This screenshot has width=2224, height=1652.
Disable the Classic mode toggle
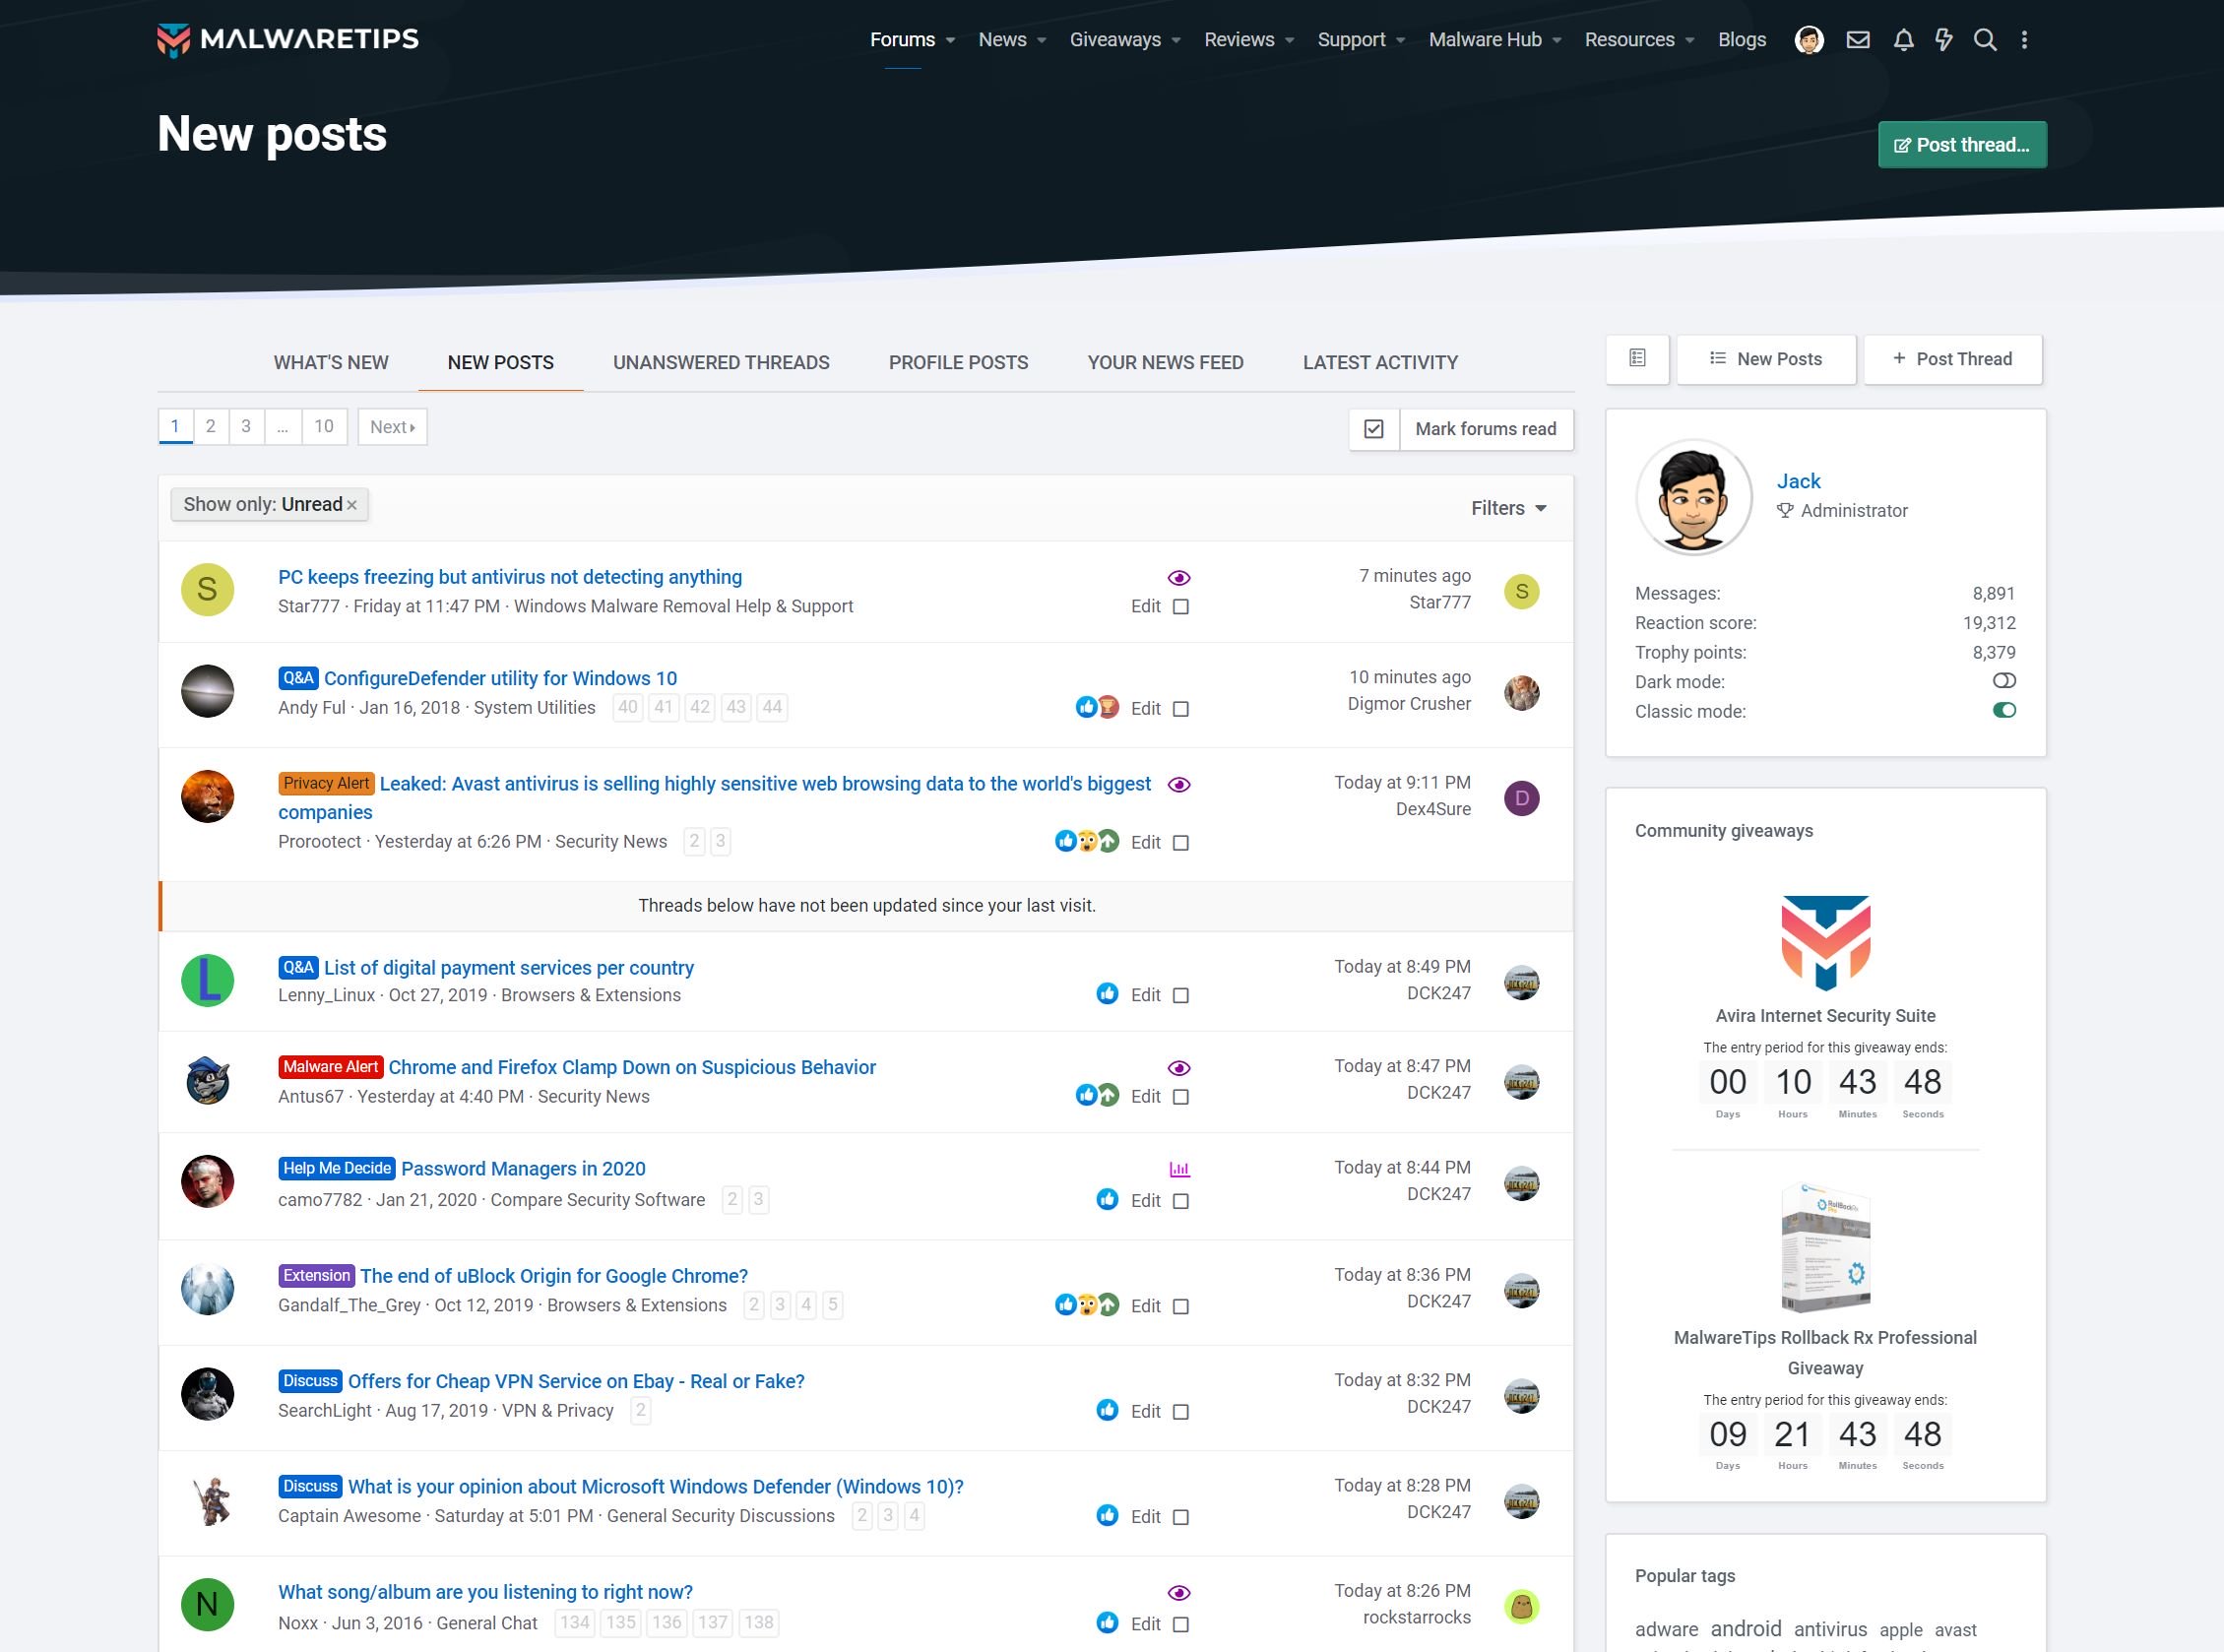[2003, 710]
